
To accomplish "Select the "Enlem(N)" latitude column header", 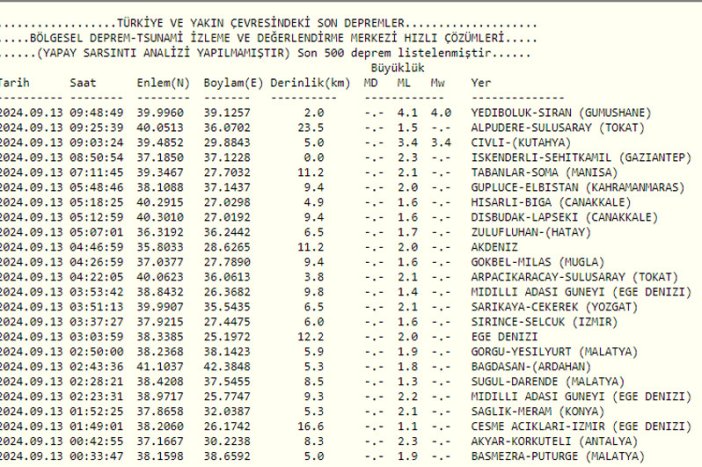I will click(x=161, y=83).
